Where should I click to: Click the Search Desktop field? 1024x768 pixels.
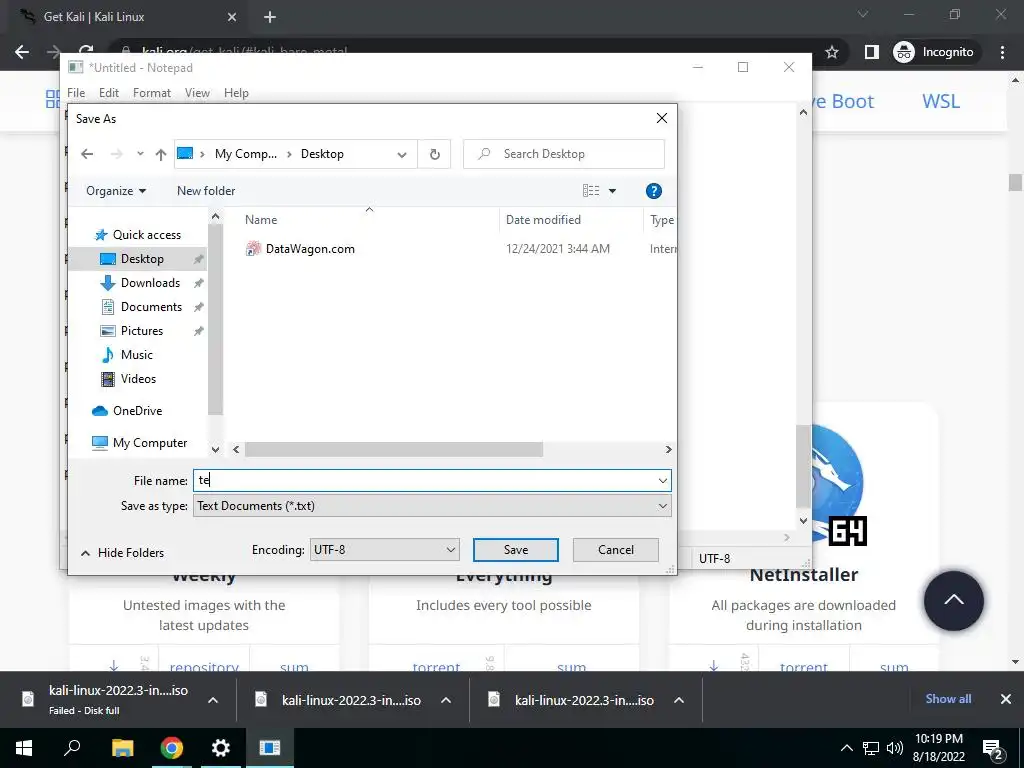point(564,154)
